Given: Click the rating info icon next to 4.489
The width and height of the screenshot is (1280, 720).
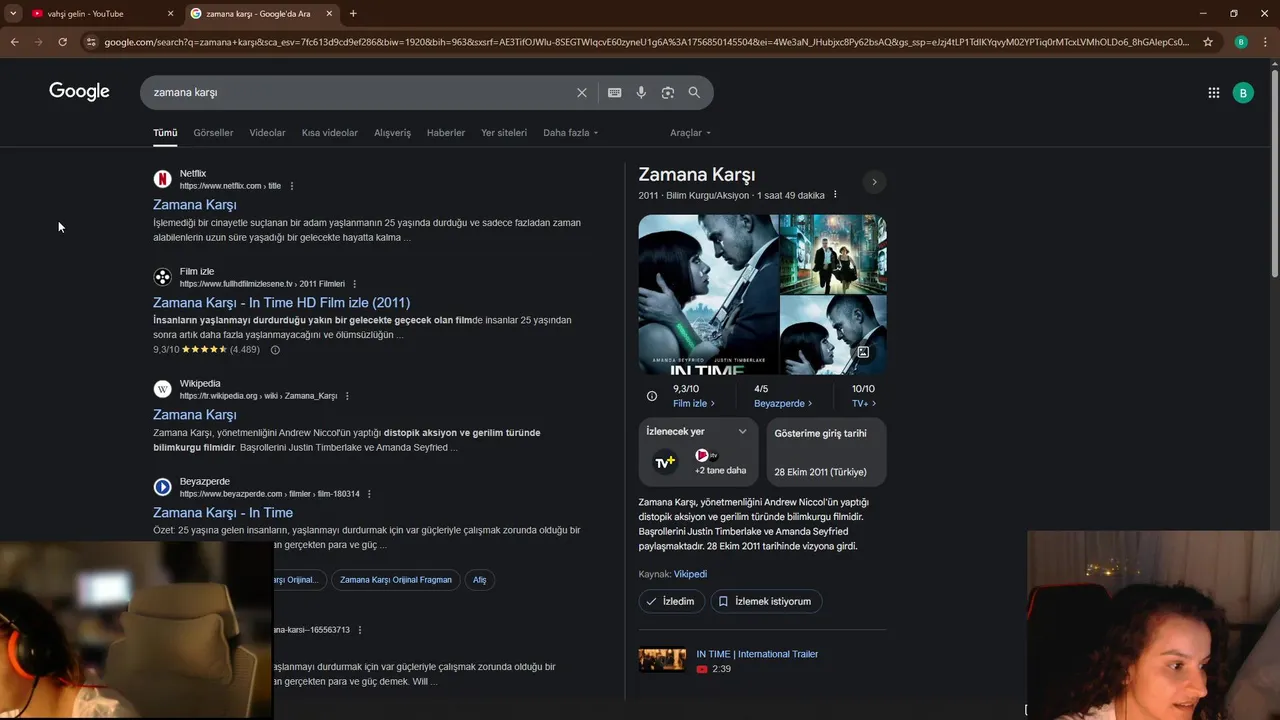Looking at the screenshot, I should pos(275,350).
